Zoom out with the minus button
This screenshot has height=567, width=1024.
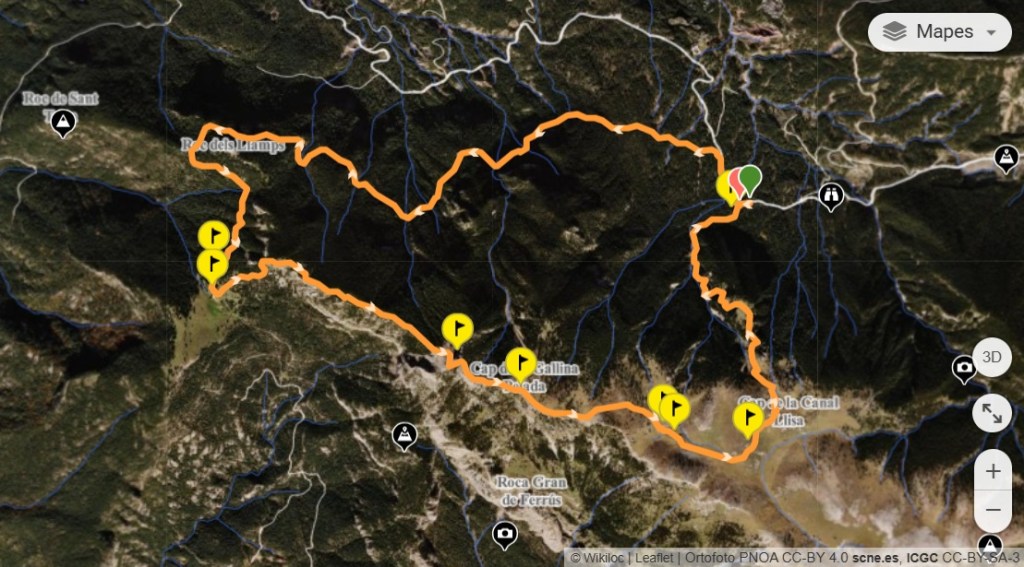[x=993, y=511]
